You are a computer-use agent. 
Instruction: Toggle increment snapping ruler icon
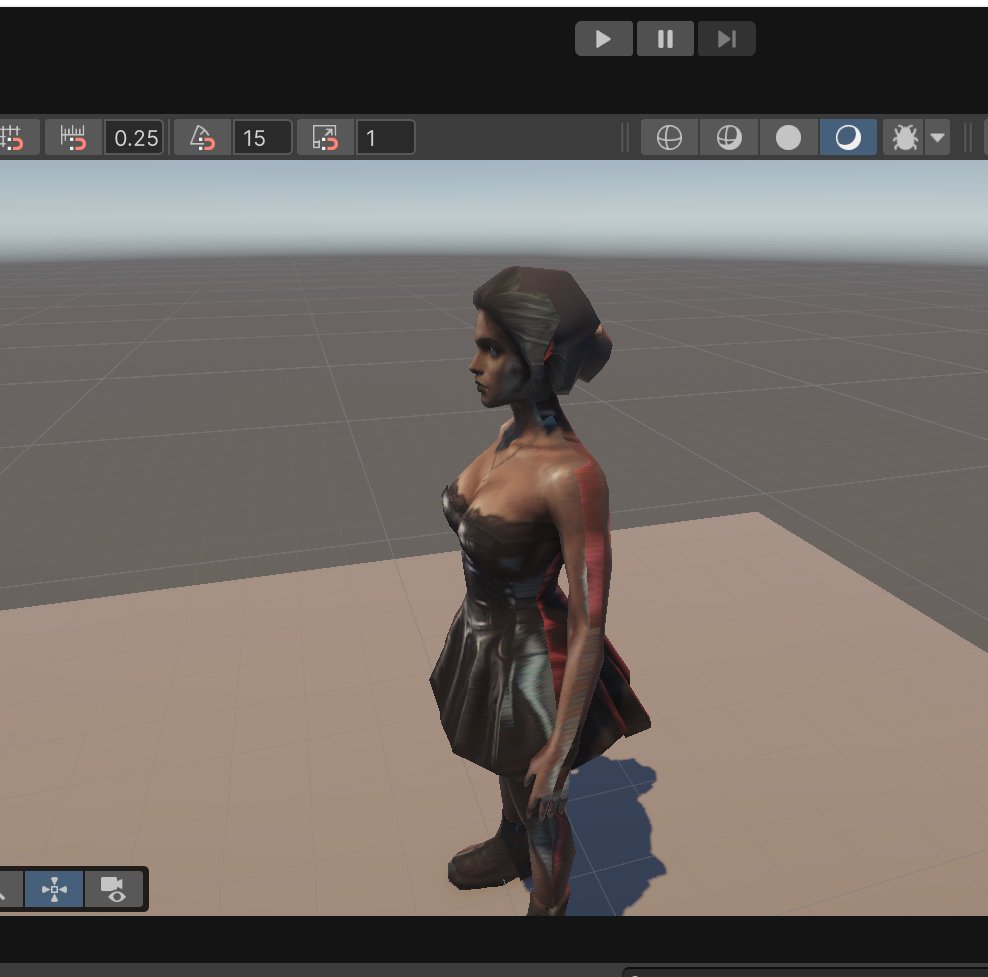click(x=74, y=137)
